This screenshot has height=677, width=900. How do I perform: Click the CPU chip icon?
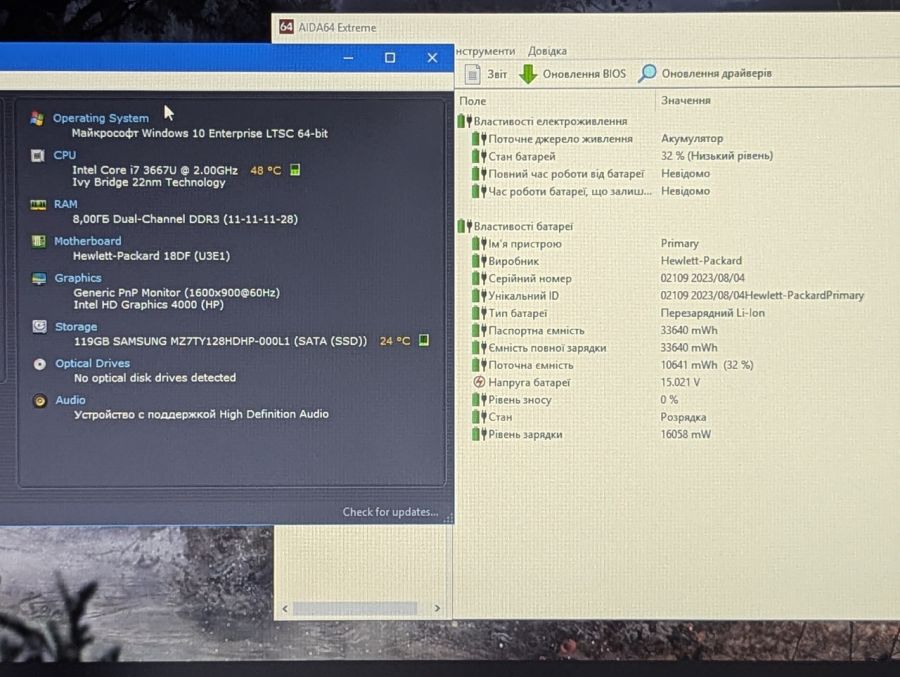(x=38, y=156)
